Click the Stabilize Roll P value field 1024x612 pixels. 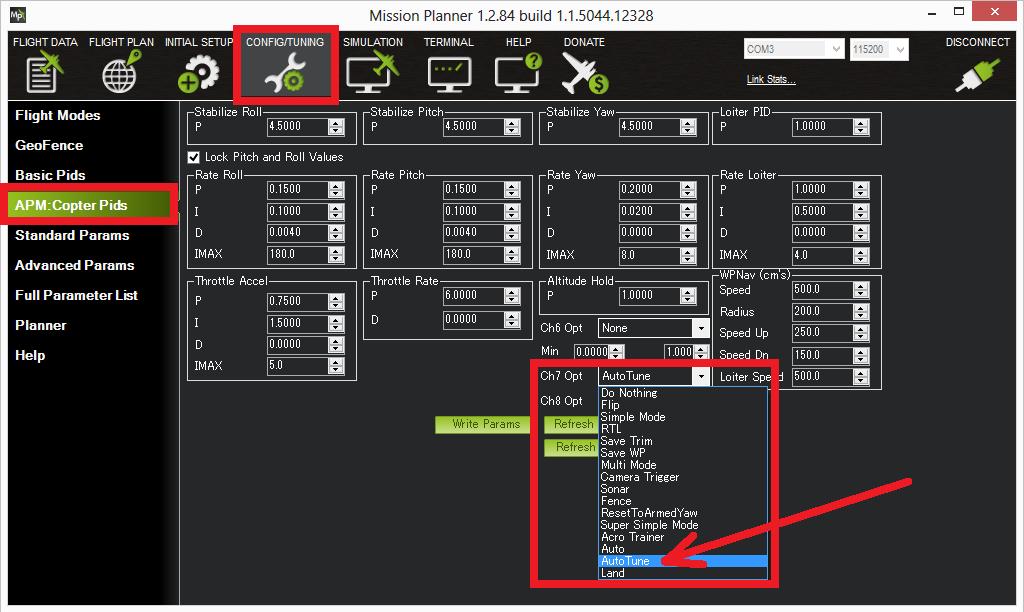pyautogui.click(x=297, y=127)
